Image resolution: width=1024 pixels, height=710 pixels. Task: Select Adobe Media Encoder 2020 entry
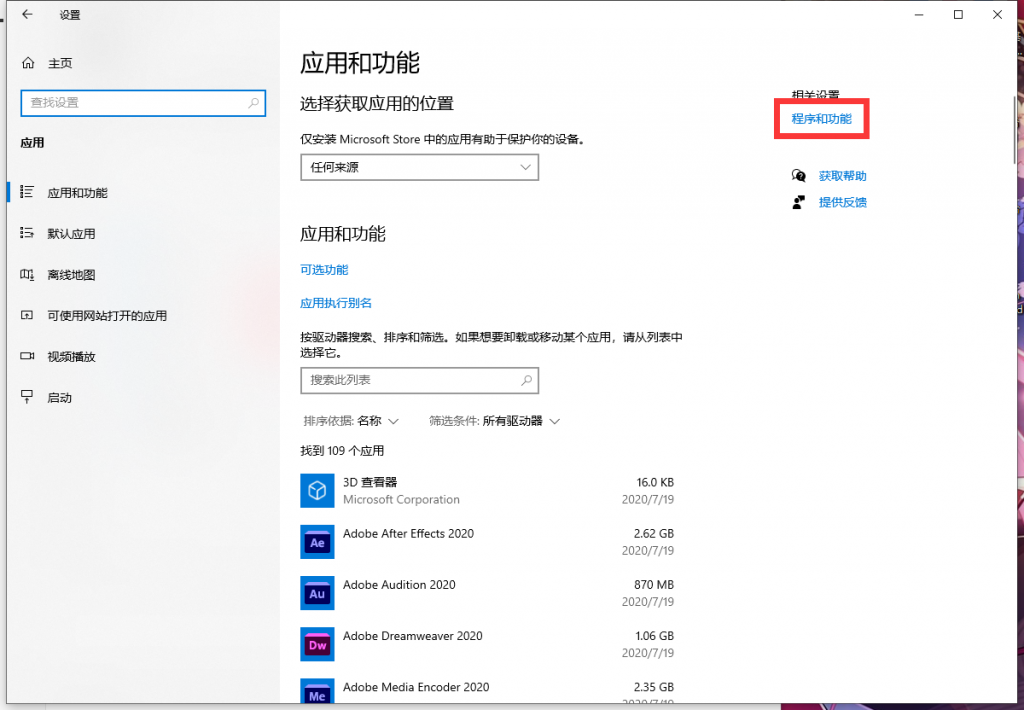pos(487,691)
